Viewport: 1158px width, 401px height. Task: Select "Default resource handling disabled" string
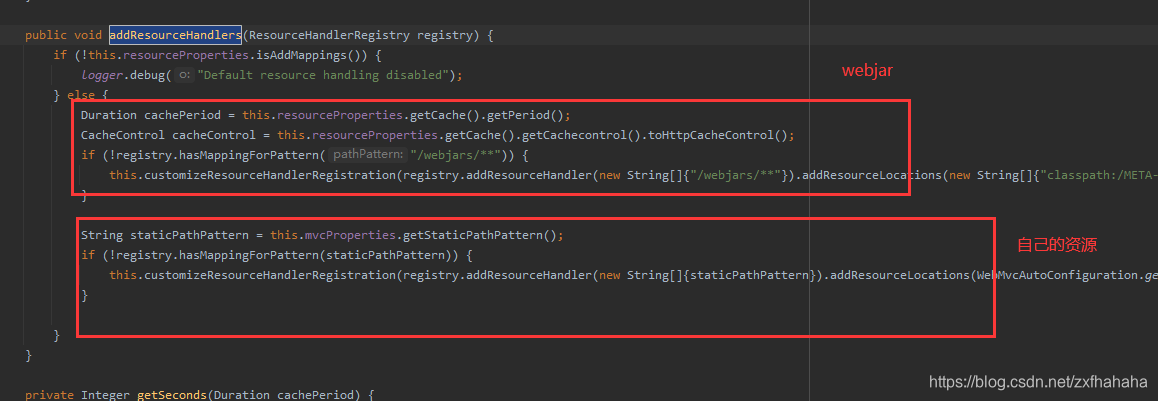point(324,75)
